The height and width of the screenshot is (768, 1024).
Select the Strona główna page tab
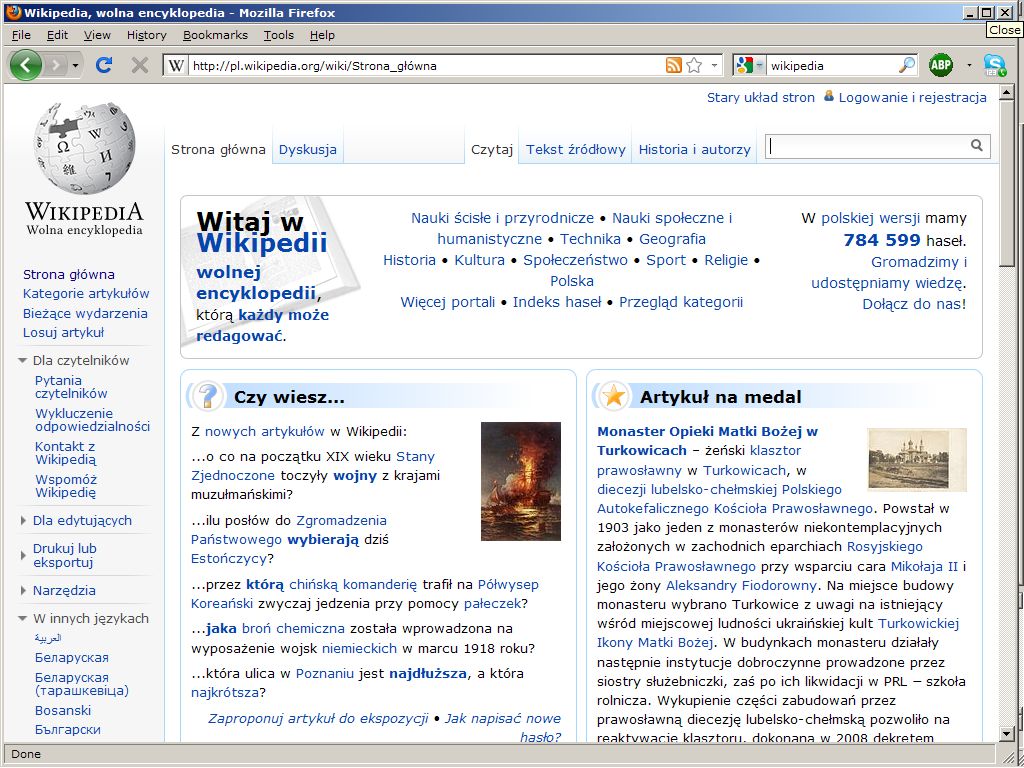(218, 149)
